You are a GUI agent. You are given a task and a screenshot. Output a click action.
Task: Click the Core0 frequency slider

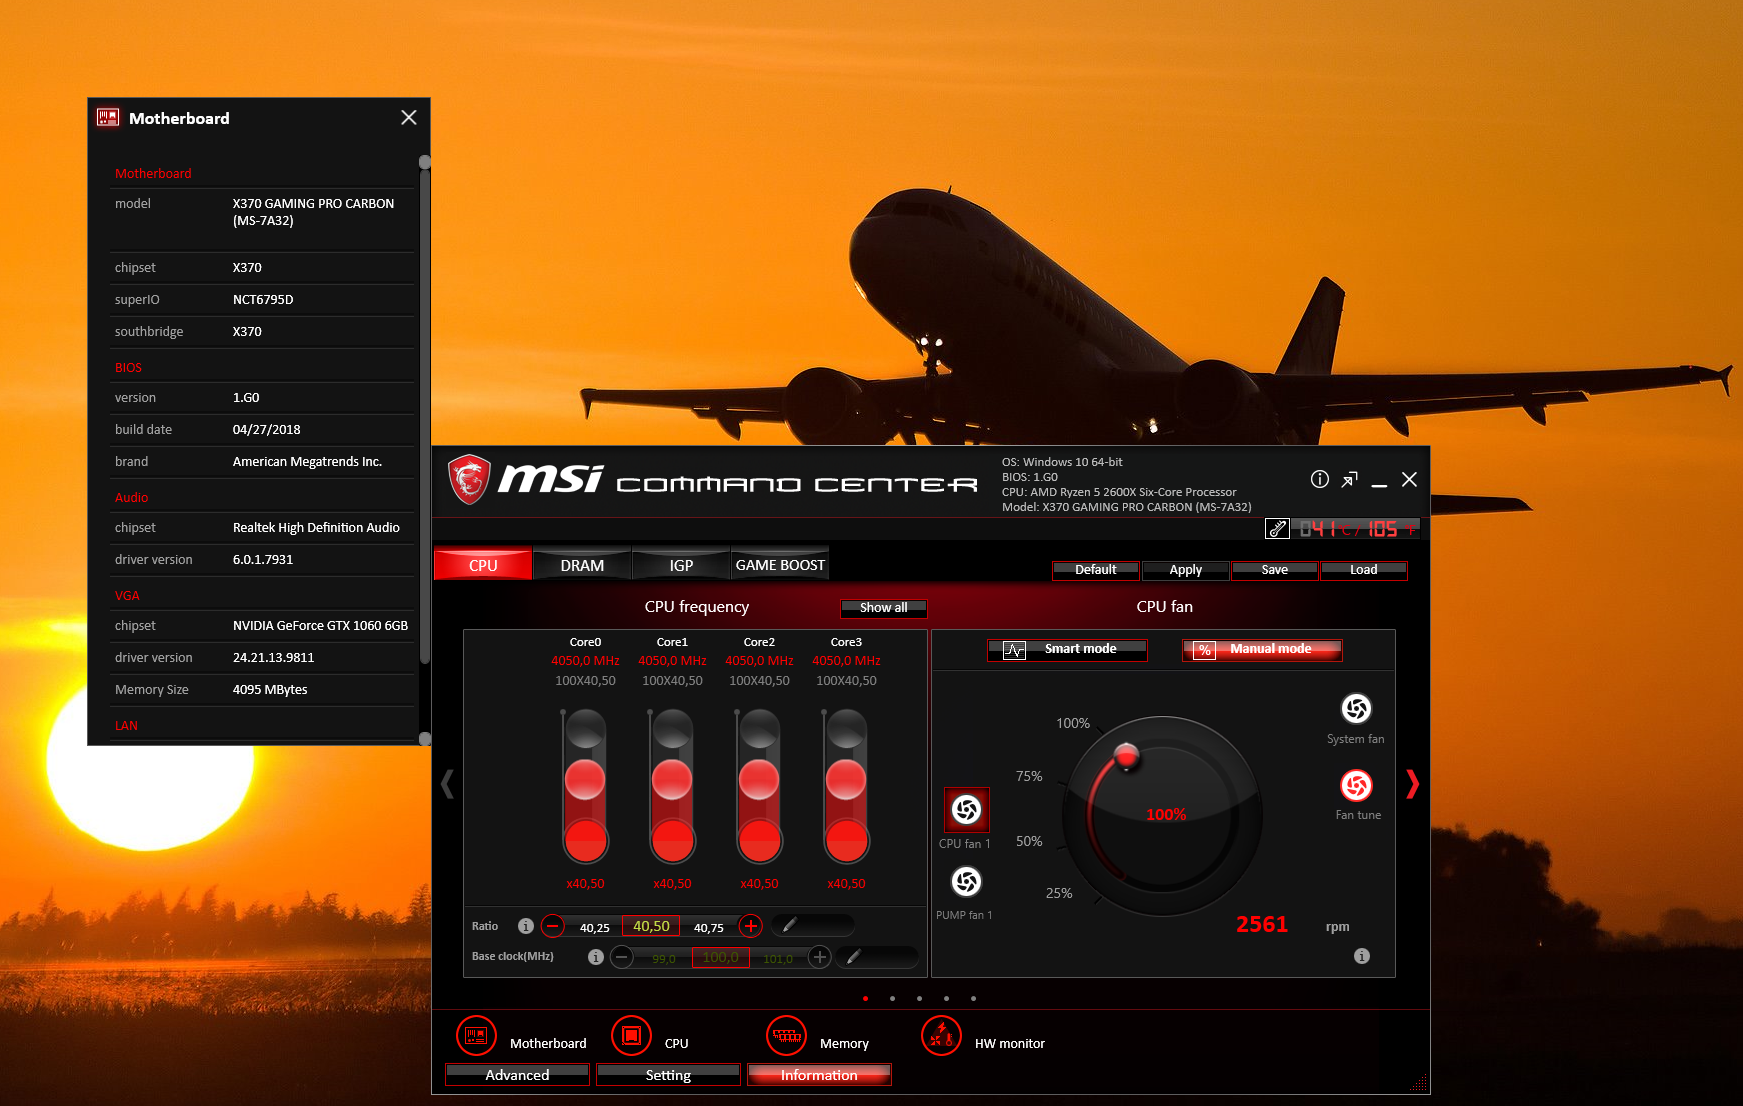(585, 785)
